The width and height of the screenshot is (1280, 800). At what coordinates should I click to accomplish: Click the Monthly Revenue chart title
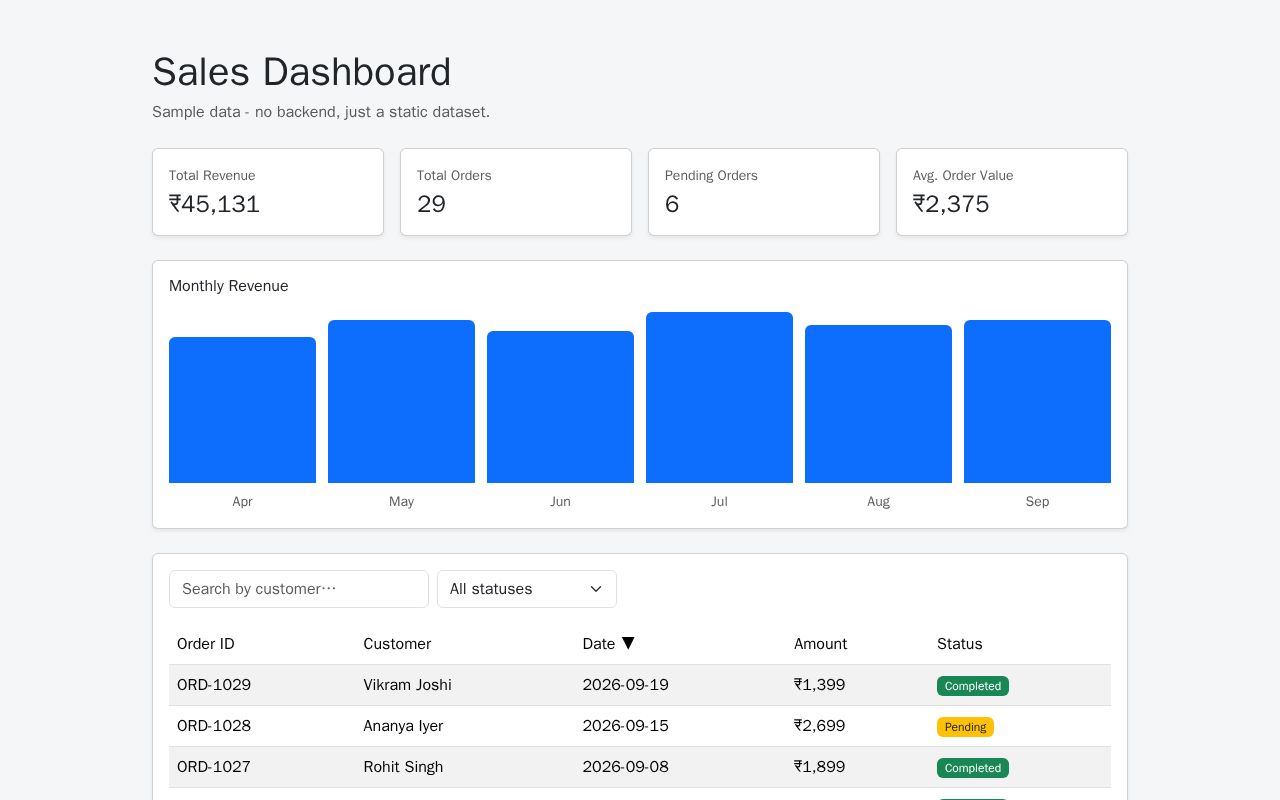[x=229, y=286]
